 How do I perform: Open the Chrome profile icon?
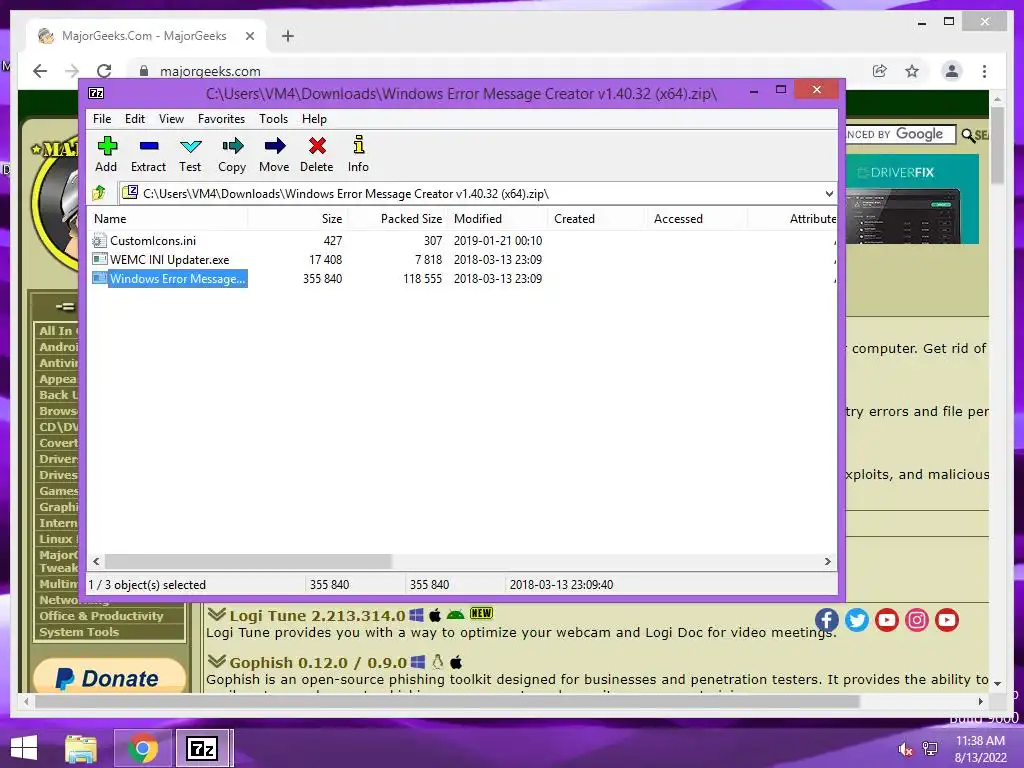pyautogui.click(x=952, y=71)
